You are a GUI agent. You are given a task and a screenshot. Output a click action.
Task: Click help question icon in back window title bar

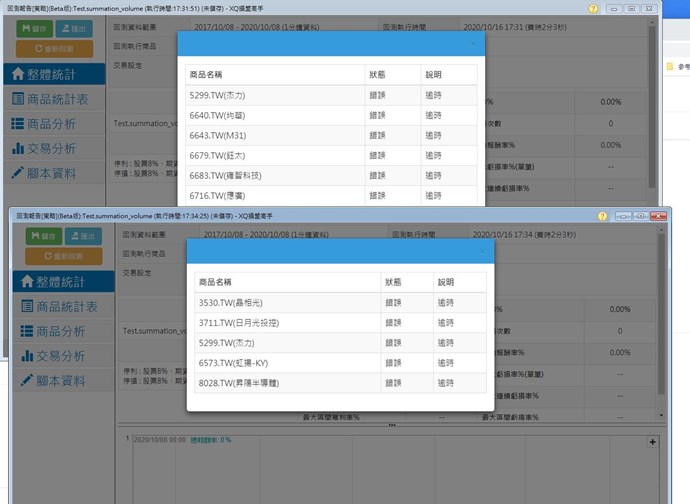click(x=593, y=9)
